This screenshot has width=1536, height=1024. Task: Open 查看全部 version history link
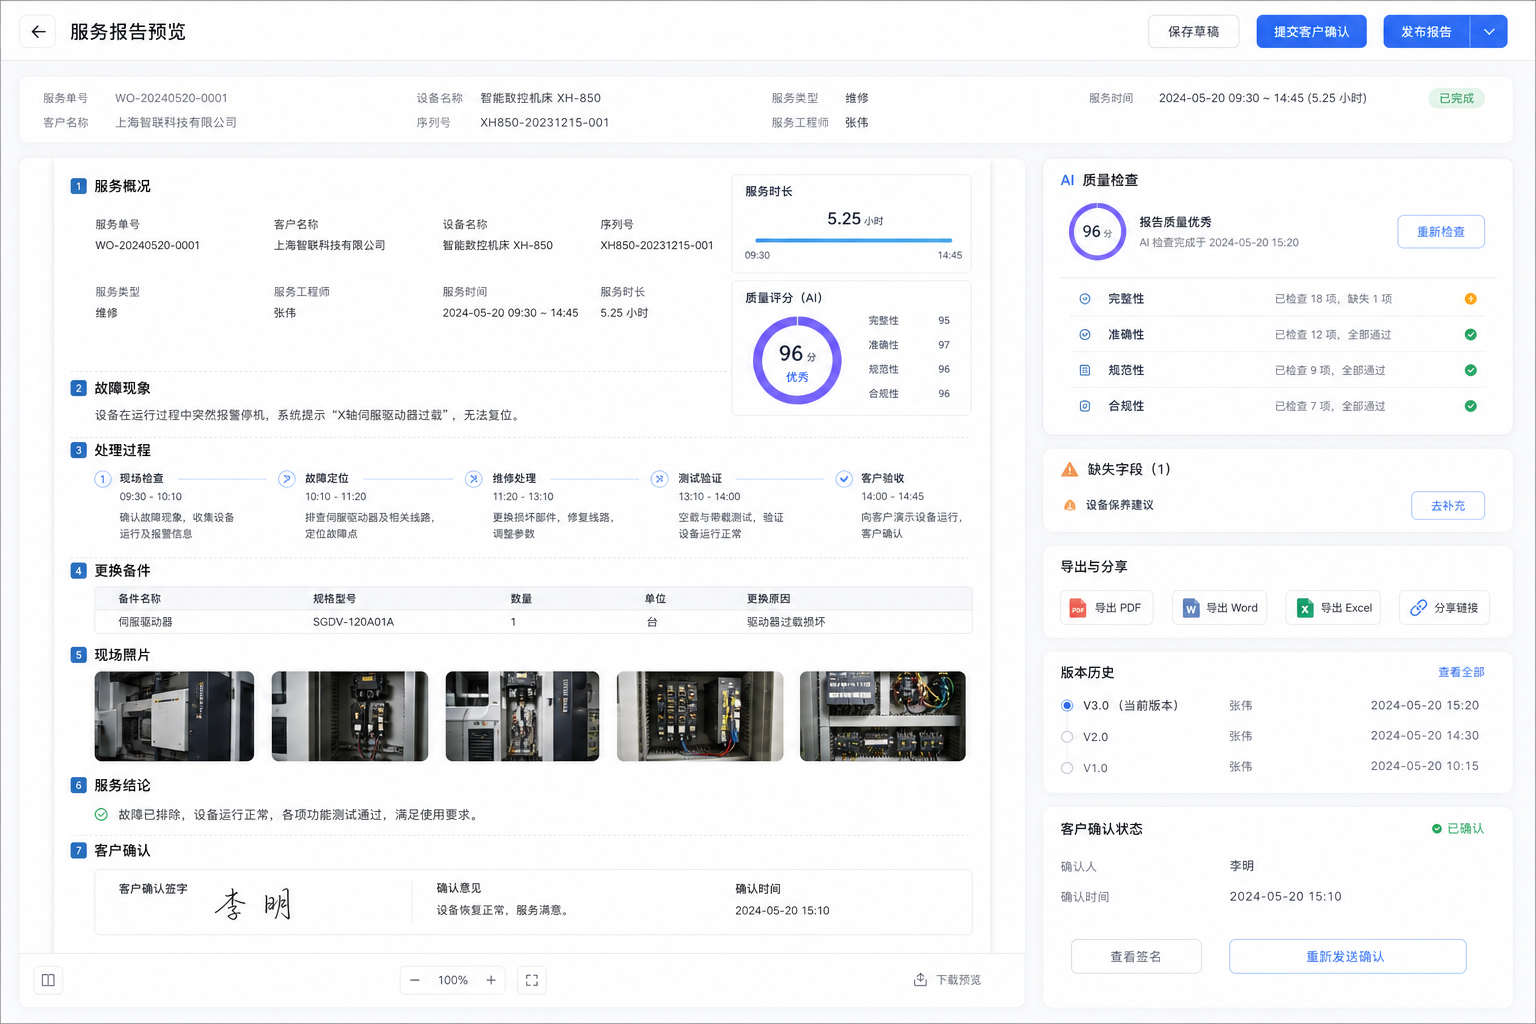point(1461,672)
